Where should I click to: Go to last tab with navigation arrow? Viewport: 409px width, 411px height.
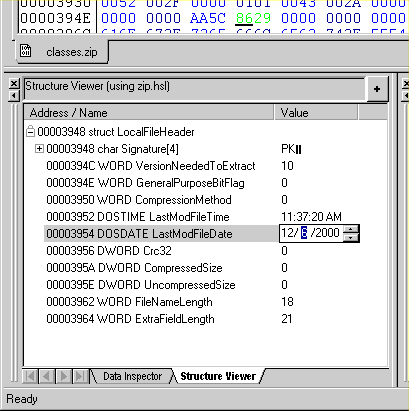point(80,376)
